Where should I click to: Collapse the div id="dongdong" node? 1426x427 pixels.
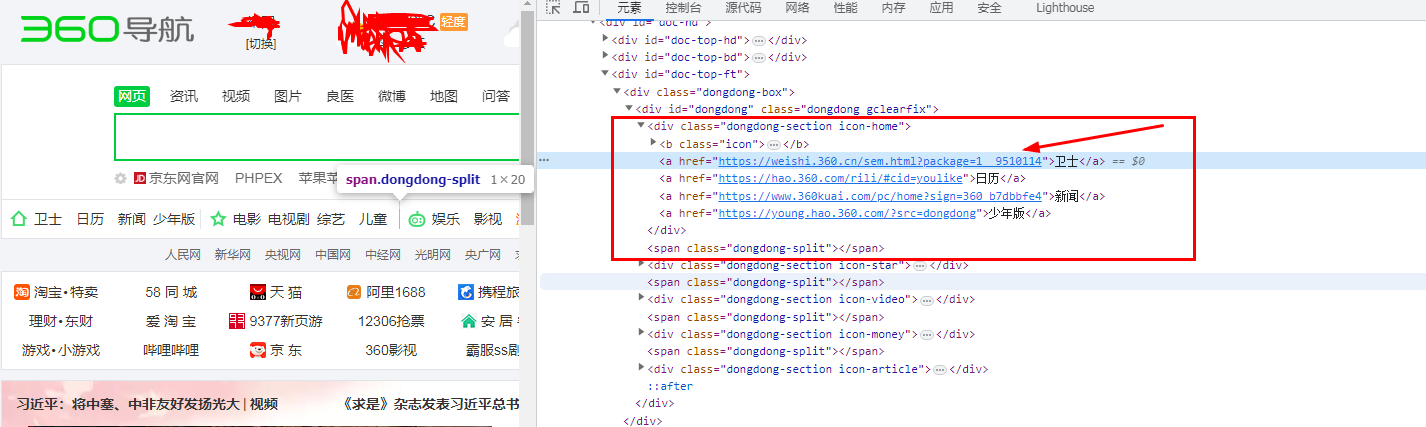[x=628, y=109]
